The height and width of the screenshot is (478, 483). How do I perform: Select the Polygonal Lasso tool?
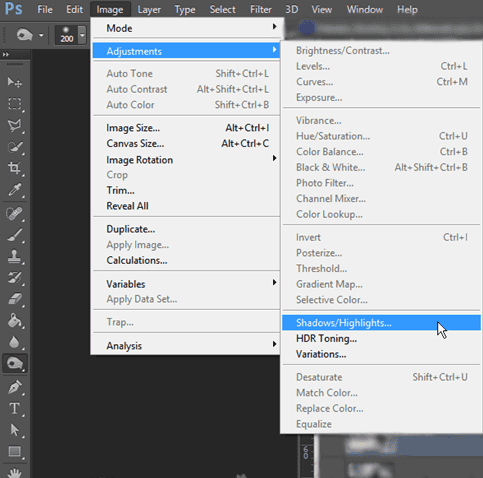(14, 125)
